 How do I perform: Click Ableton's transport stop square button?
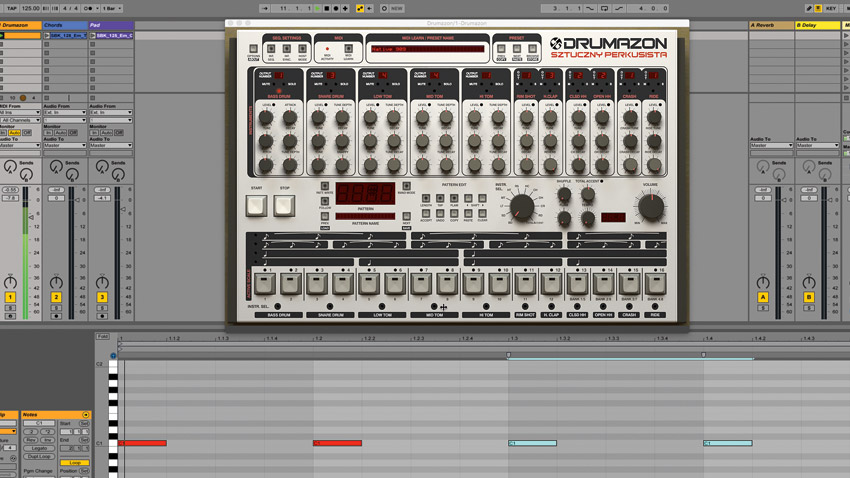click(327, 8)
